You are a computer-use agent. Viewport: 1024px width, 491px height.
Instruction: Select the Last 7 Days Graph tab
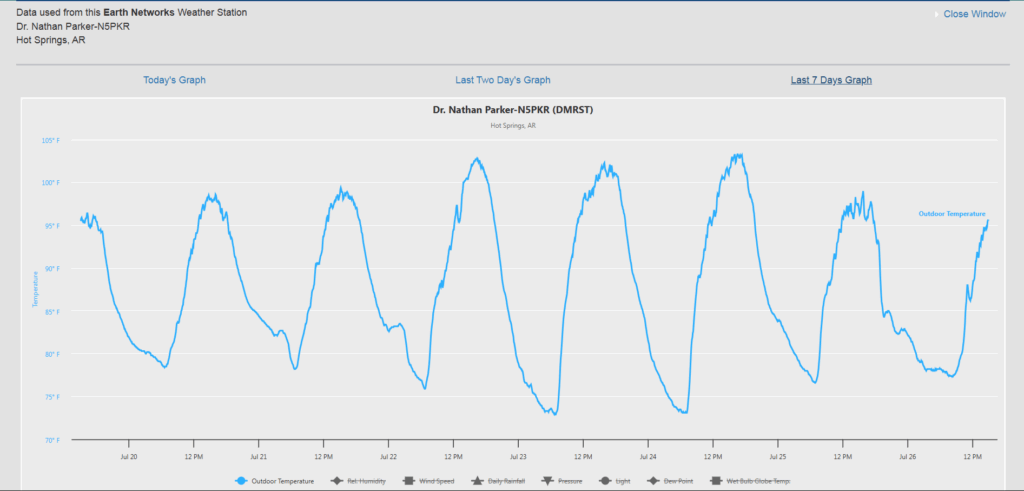(831, 80)
